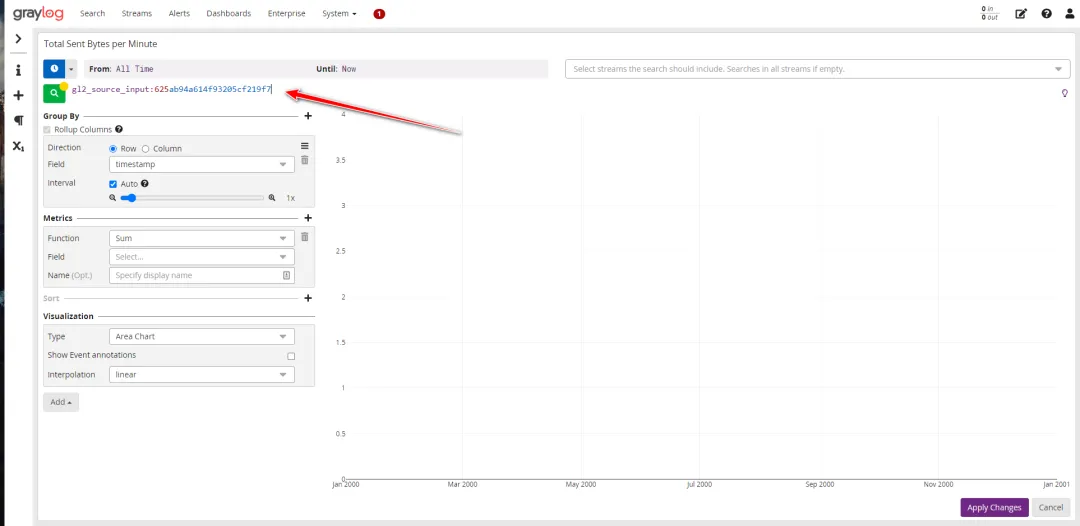Open the time range type dropdown caret
Image resolution: width=1080 pixels, height=526 pixels.
coord(72,69)
